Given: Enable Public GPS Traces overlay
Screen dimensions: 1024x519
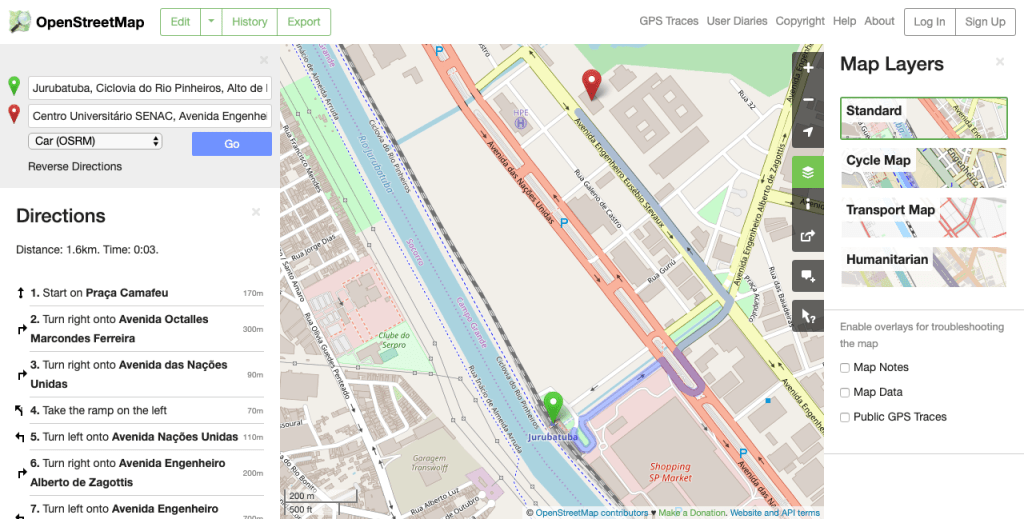Looking at the screenshot, I should (846, 417).
